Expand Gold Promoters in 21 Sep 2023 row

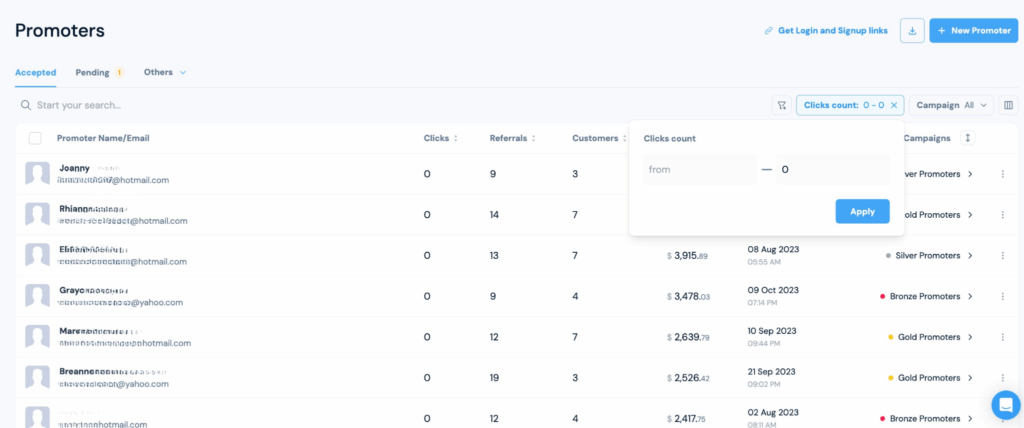click(x=970, y=378)
